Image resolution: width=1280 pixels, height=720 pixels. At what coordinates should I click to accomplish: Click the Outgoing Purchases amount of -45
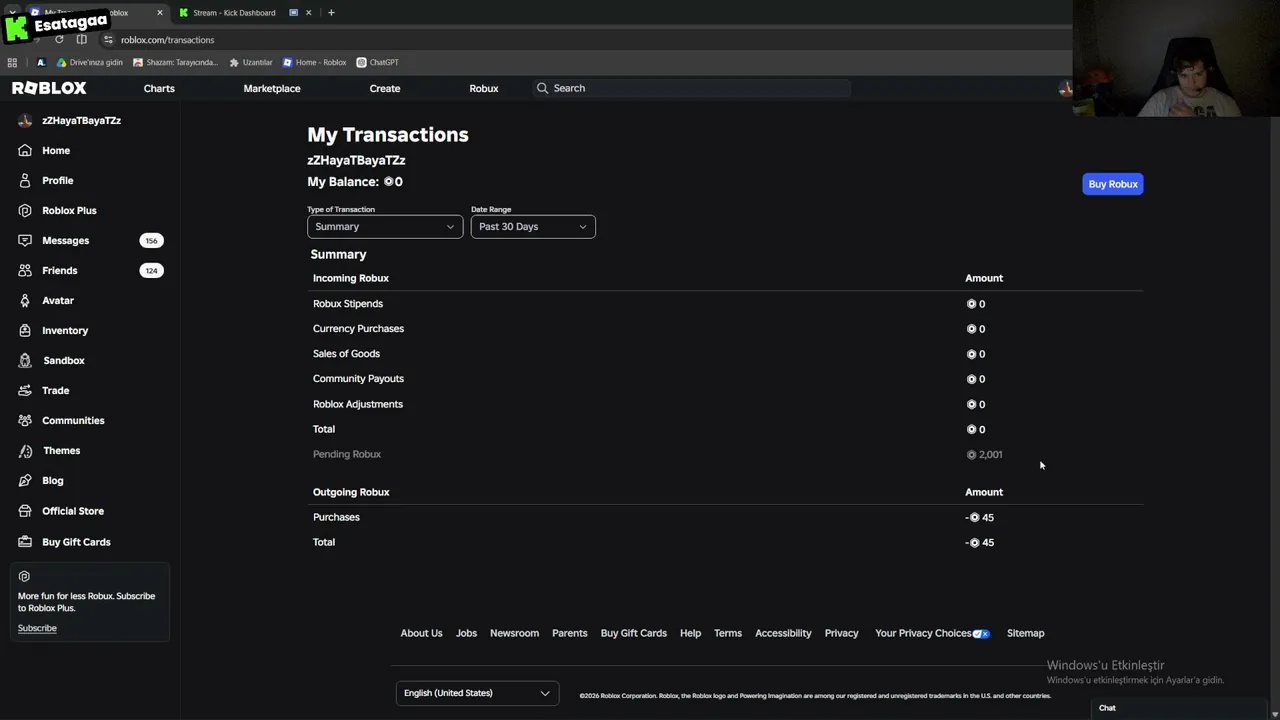coord(980,517)
